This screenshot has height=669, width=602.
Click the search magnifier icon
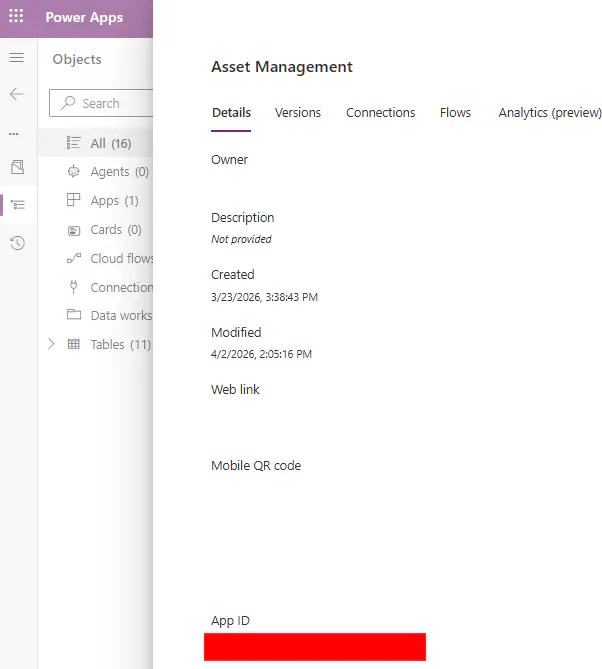click(68, 103)
